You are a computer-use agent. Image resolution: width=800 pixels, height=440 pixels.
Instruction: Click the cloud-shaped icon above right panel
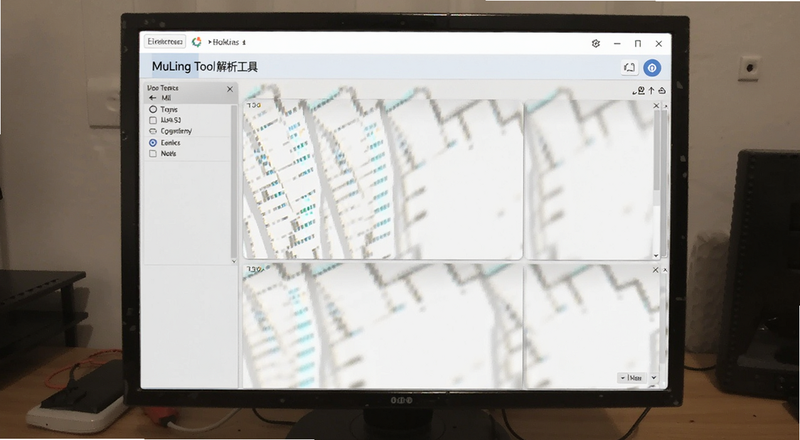[662, 91]
